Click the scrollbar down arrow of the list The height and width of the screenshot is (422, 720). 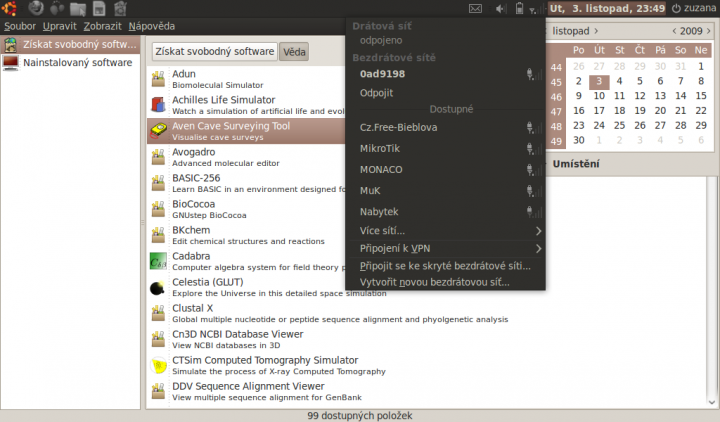pos(712,403)
